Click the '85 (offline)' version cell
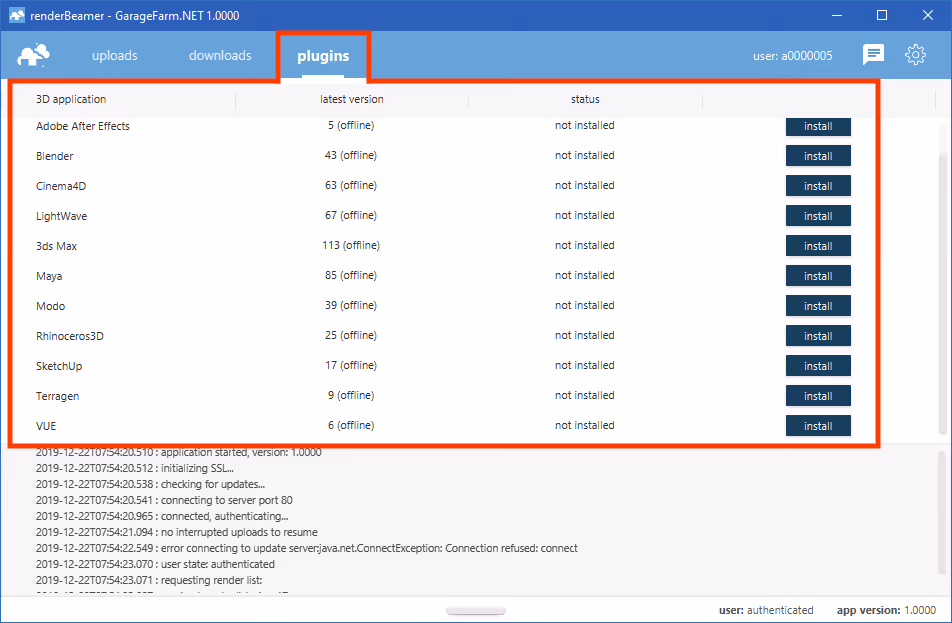The height and width of the screenshot is (623, 952). (351, 275)
